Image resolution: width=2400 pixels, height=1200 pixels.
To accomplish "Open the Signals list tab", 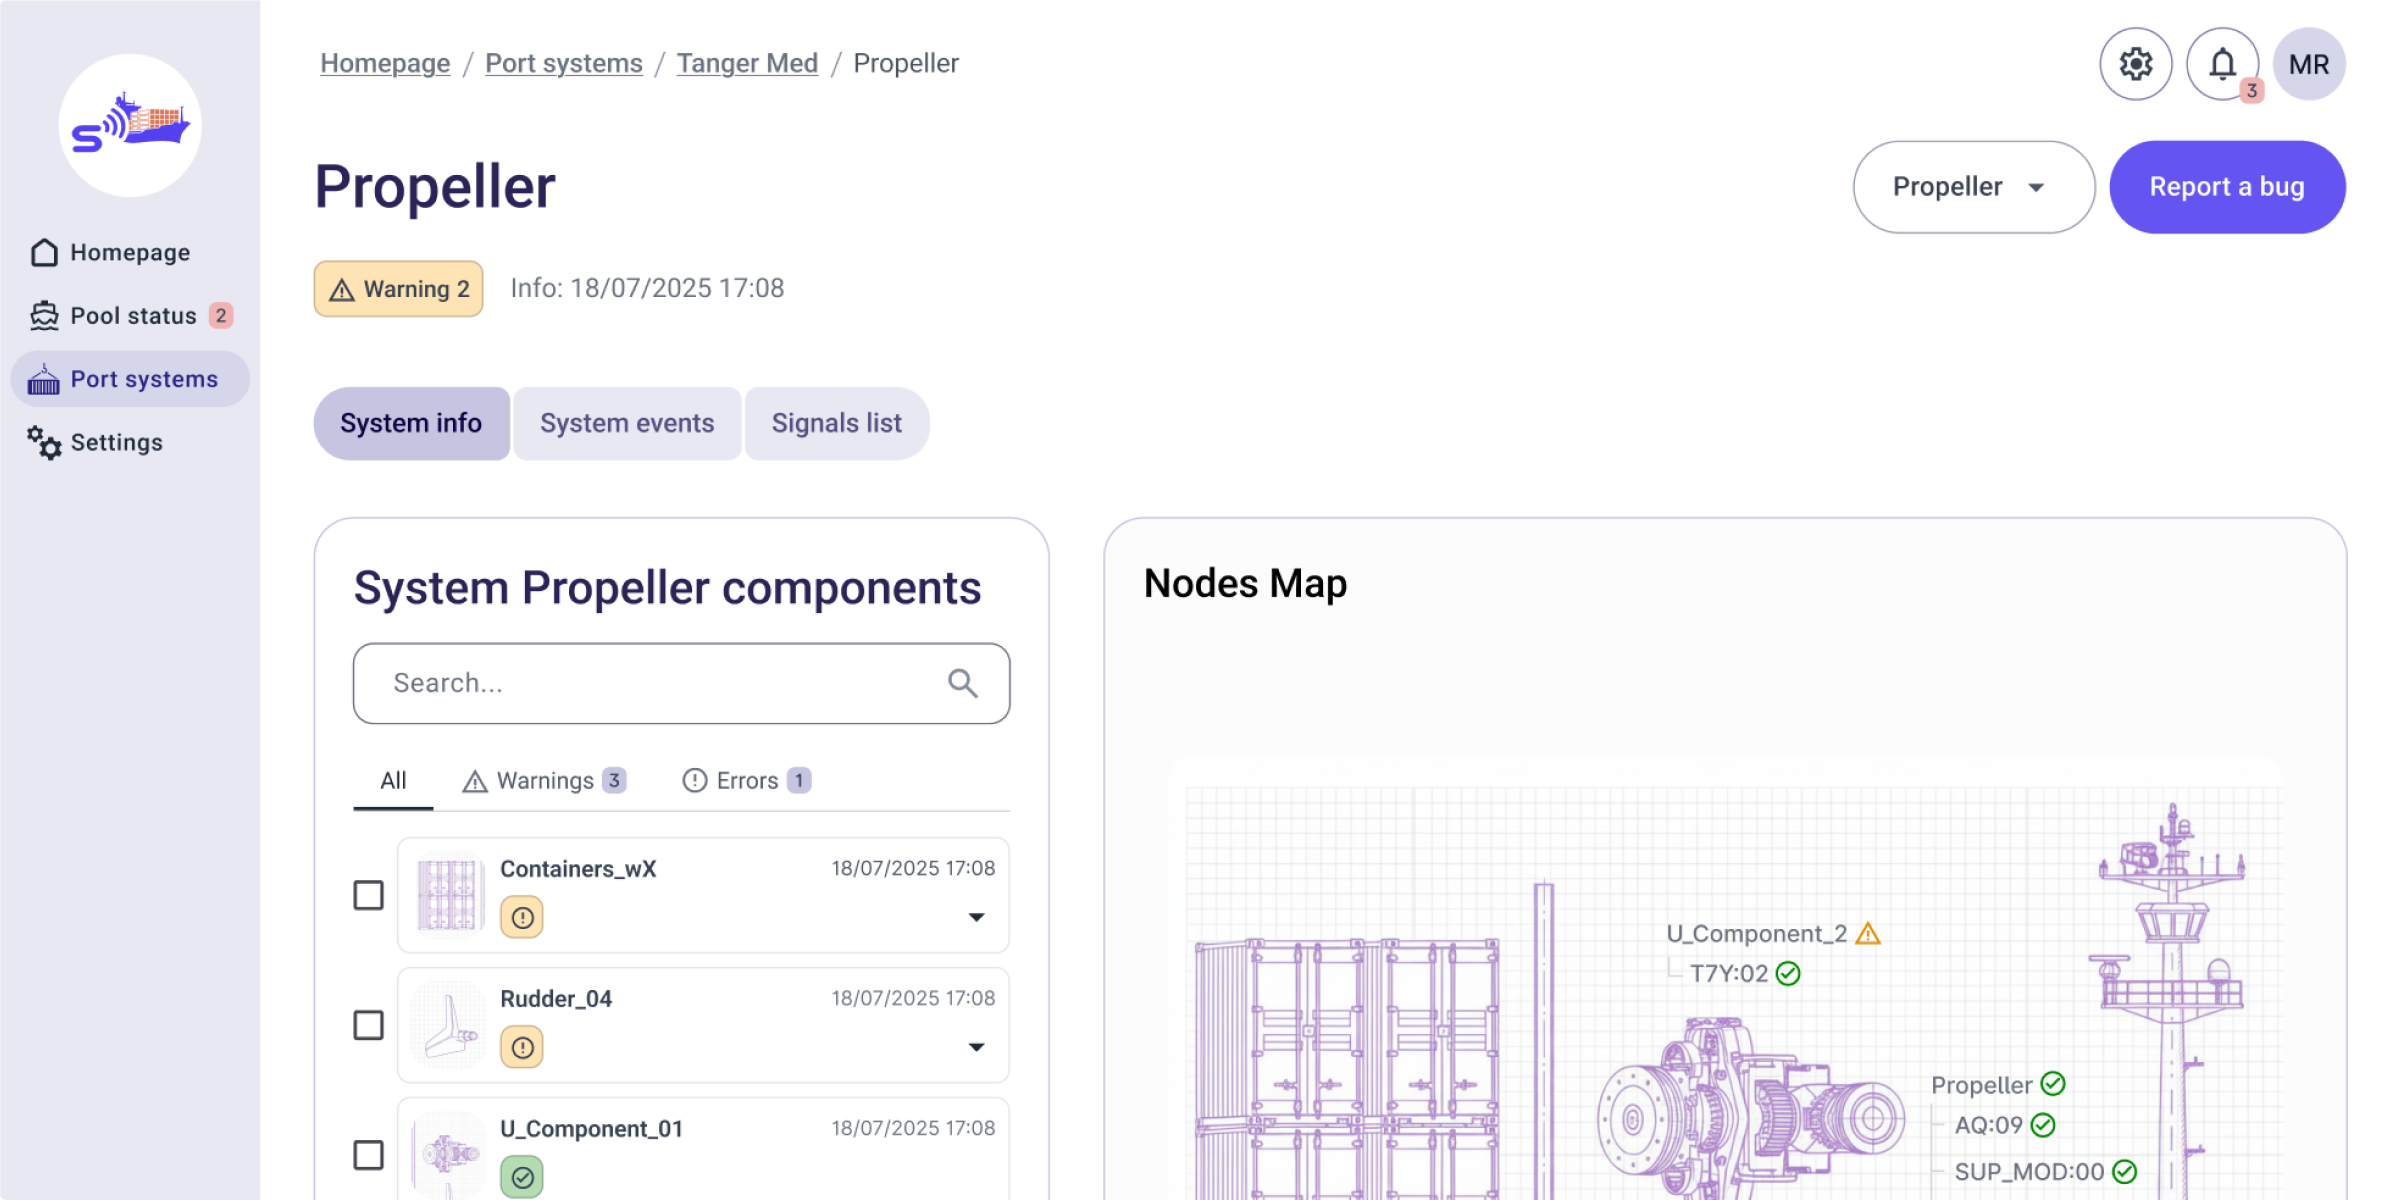I will (836, 423).
